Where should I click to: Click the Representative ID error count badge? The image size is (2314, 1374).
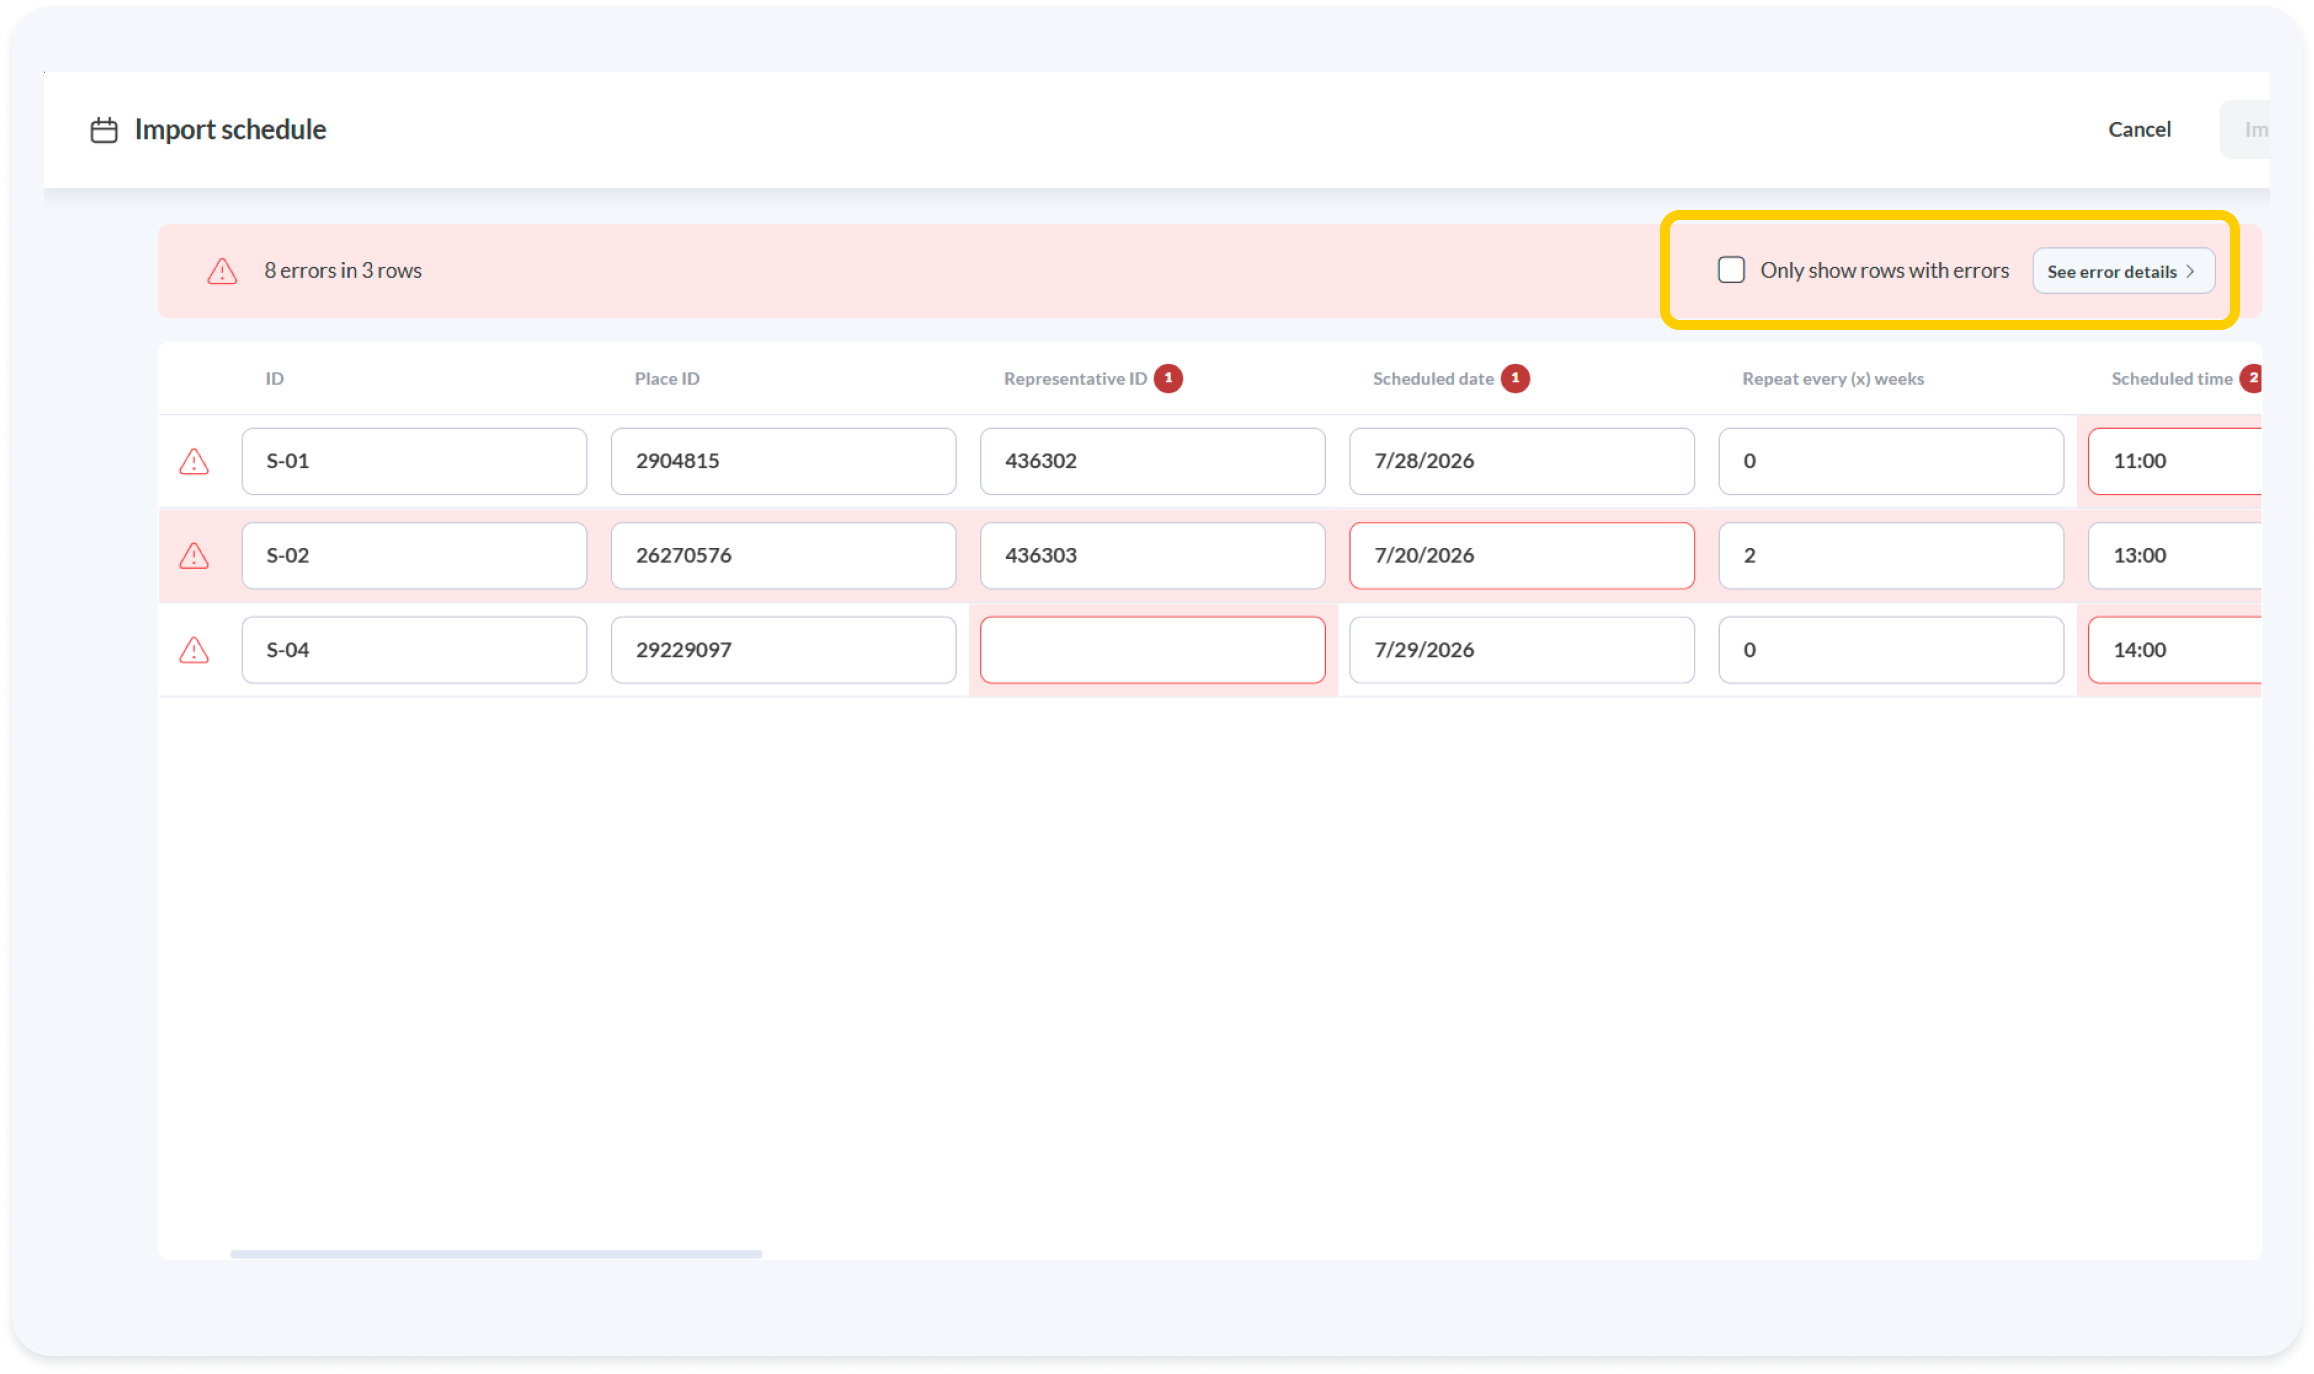[1168, 378]
